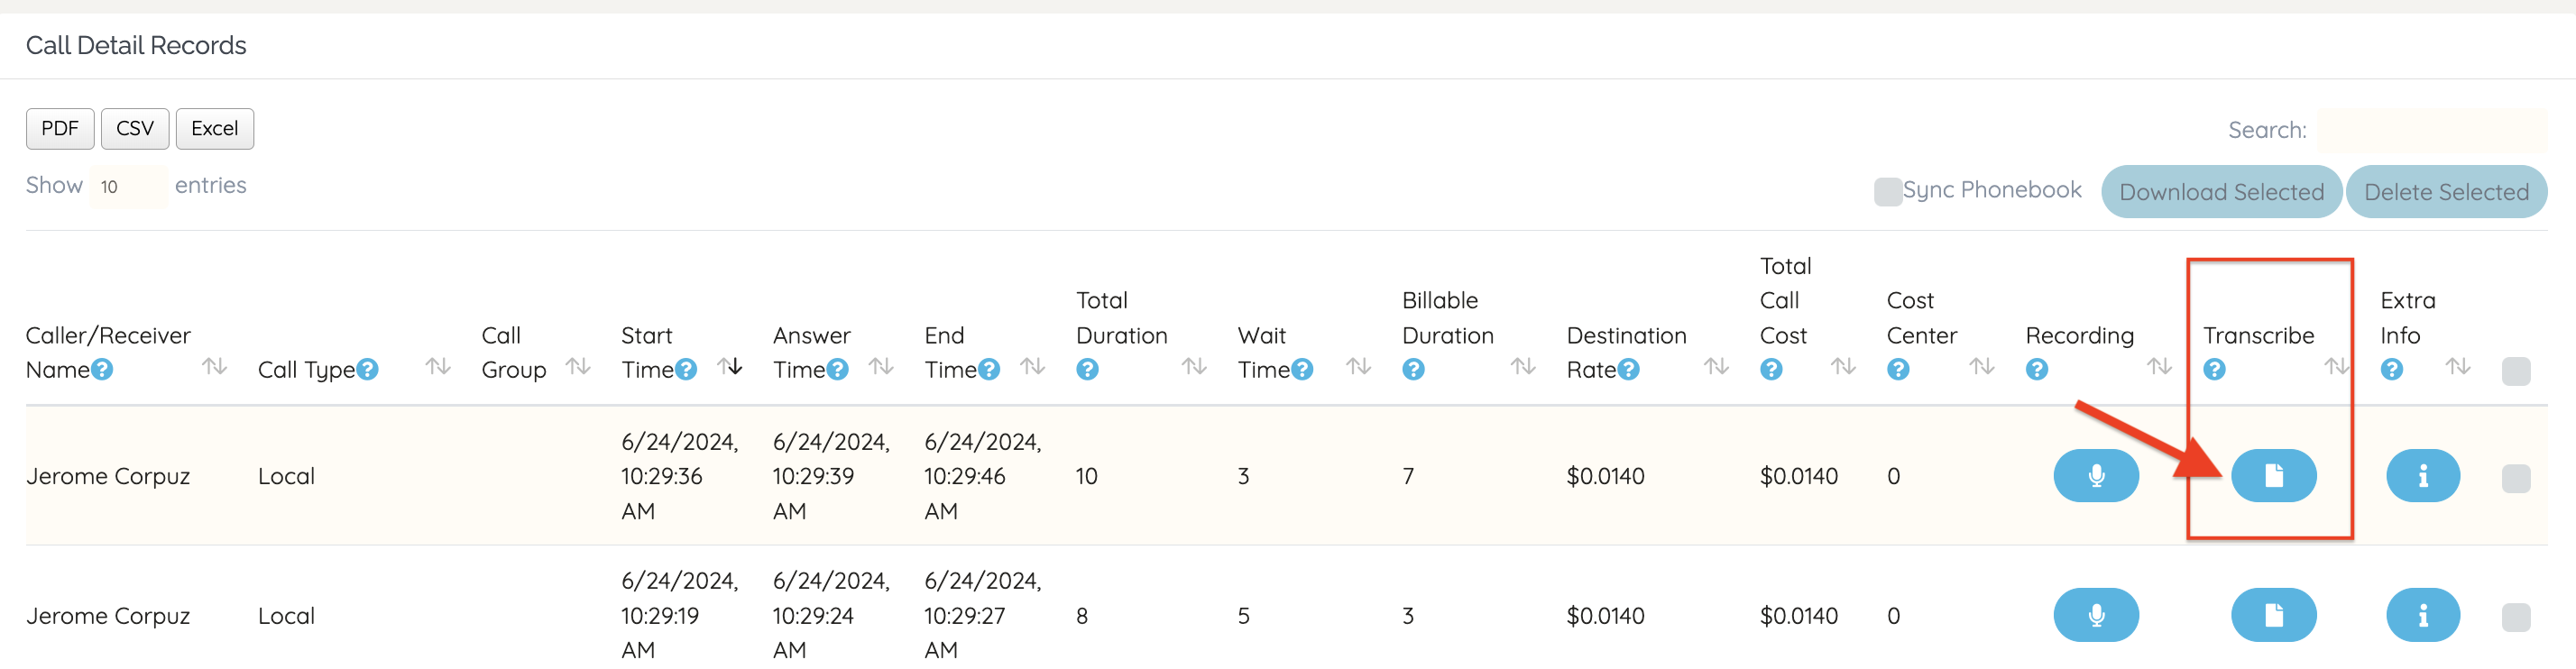Show extra info for the 10:29:19 AM call
The width and height of the screenshot is (2576, 669).
click(2421, 615)
